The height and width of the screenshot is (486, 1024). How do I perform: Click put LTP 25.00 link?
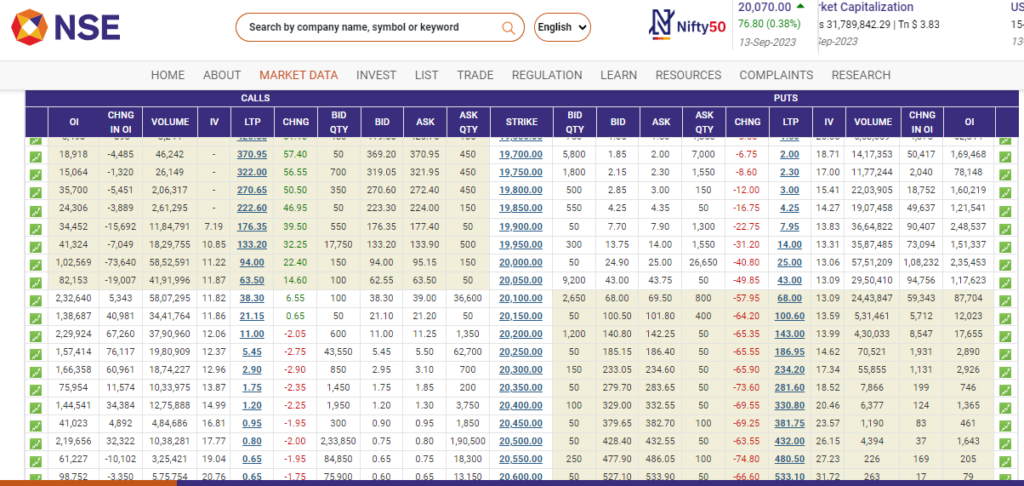[x=789, y=262]
